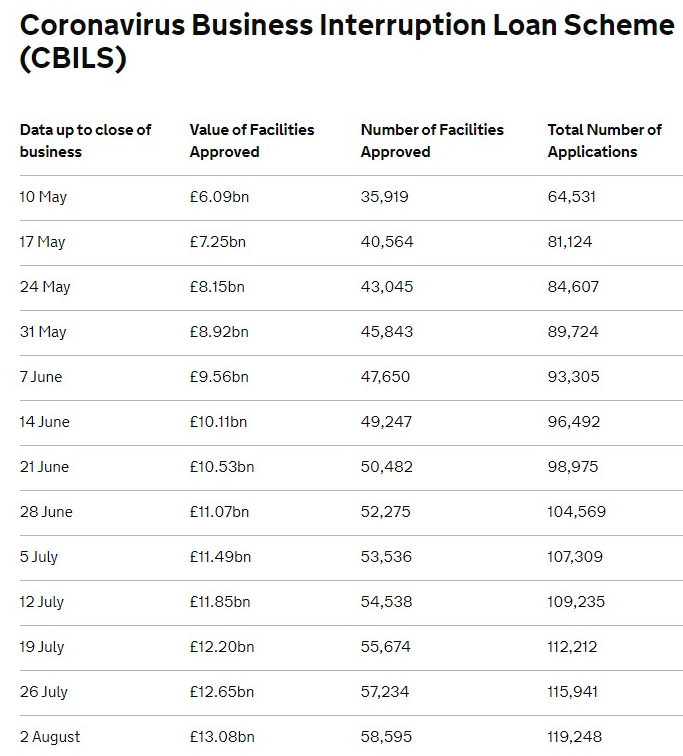The height and width of the screenshot is (756, 683).
Task: Click the 'Value of Facilities Approved' column header
Action: (x=252, y=141)
